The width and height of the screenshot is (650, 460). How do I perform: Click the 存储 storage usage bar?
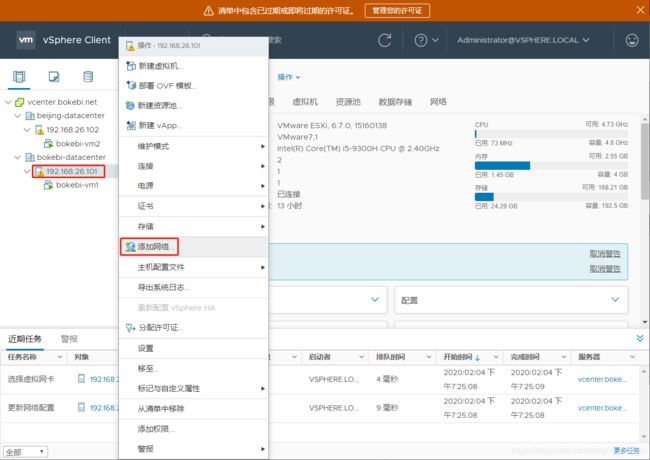tap(551, 197)
